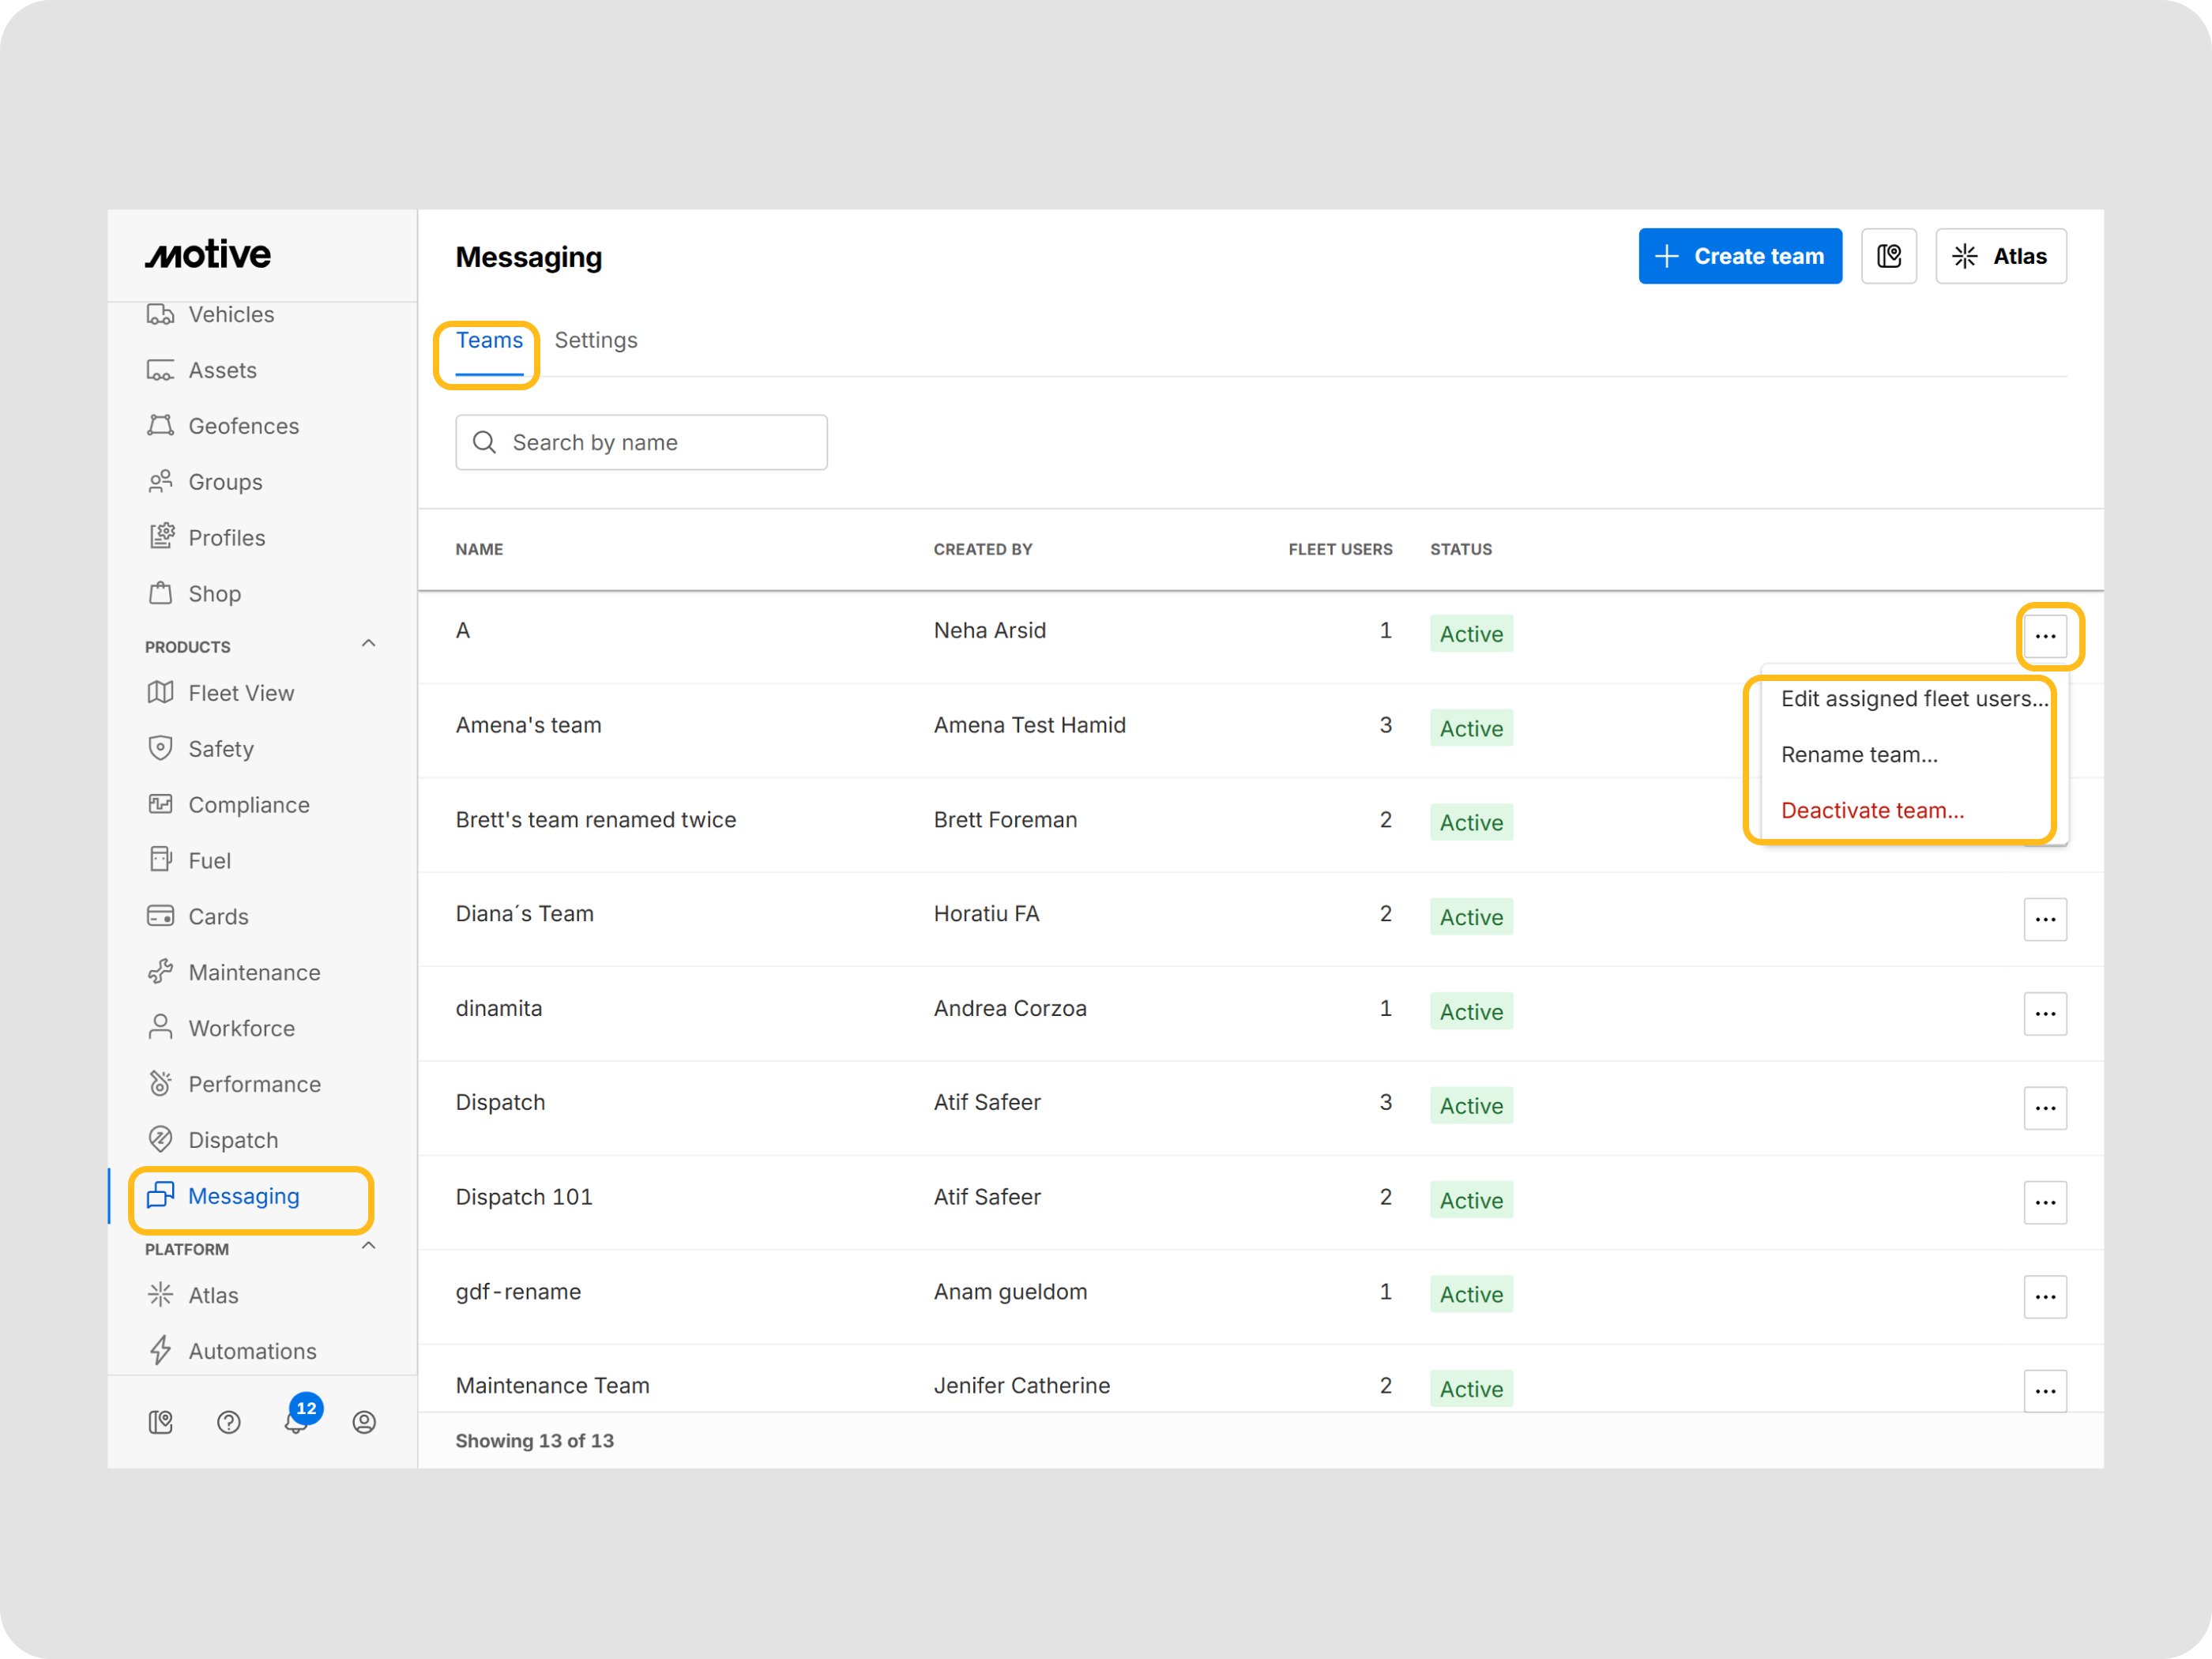The width and height of the screenshot is (2212, 1659).
Task: Go to Maintenance in the sidebar
Action: (x=233, y=973)
